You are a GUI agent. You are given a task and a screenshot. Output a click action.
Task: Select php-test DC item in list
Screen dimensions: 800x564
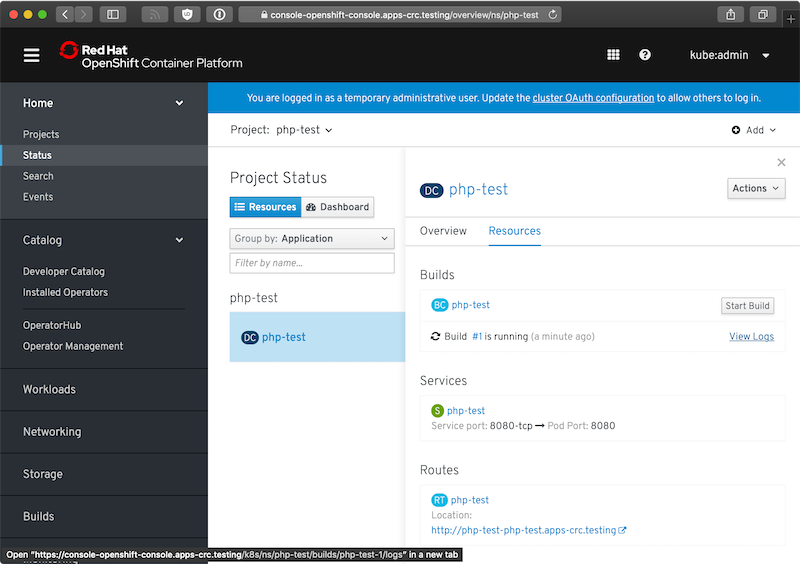pos(317,337)
